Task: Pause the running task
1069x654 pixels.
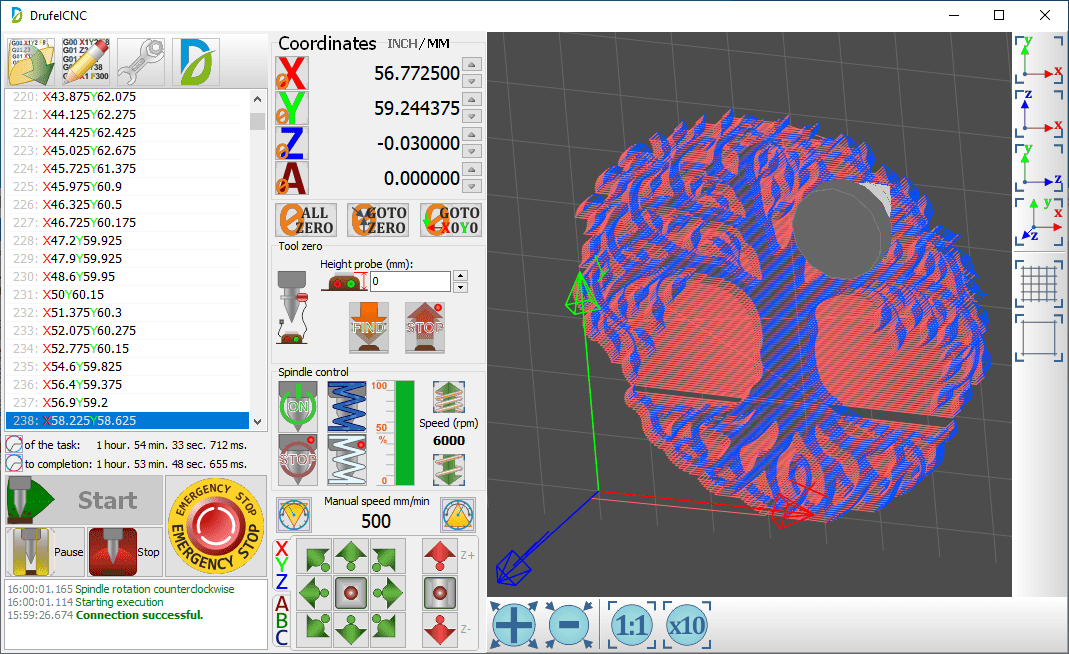Action: (x=46, y=552)
